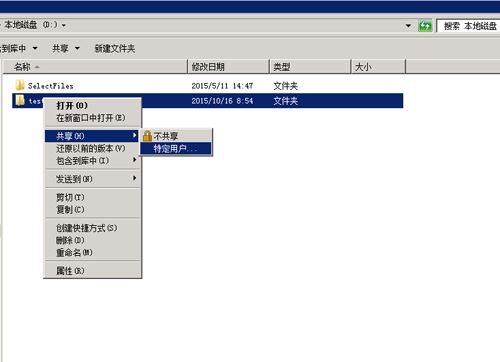Screen dimensions: 500x362
Task: Open the address bar history dropdown arrow
Action: coord(408,26)
